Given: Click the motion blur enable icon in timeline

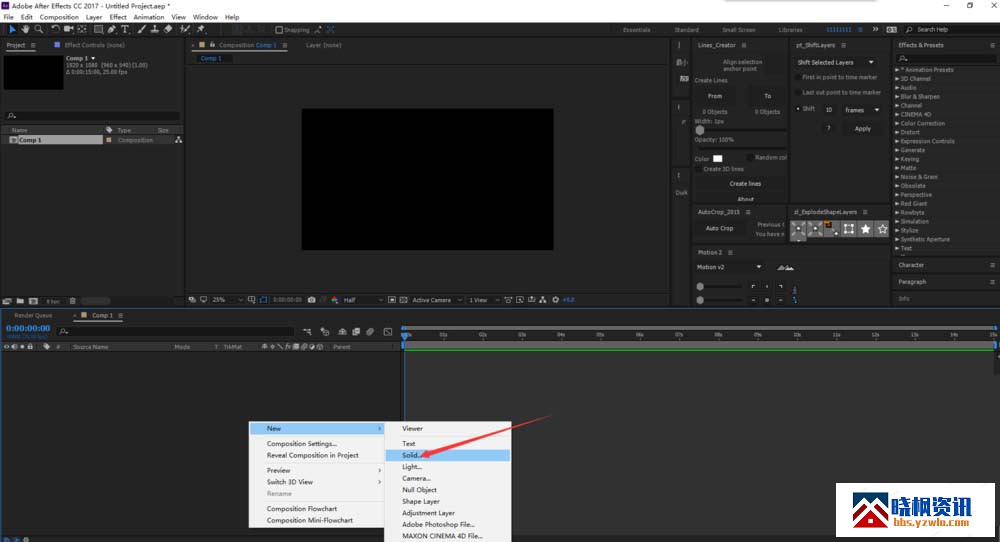Looking at the screenshot, I should 370,332.
